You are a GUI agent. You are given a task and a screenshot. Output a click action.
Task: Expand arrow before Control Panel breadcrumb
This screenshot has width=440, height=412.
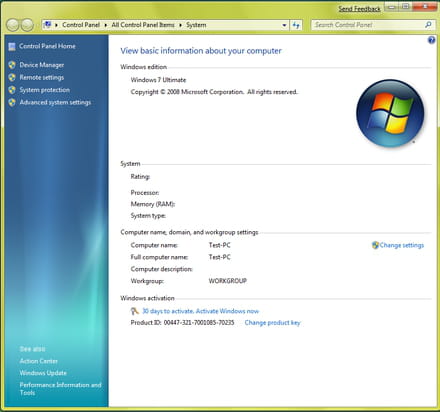coord(56,25)
